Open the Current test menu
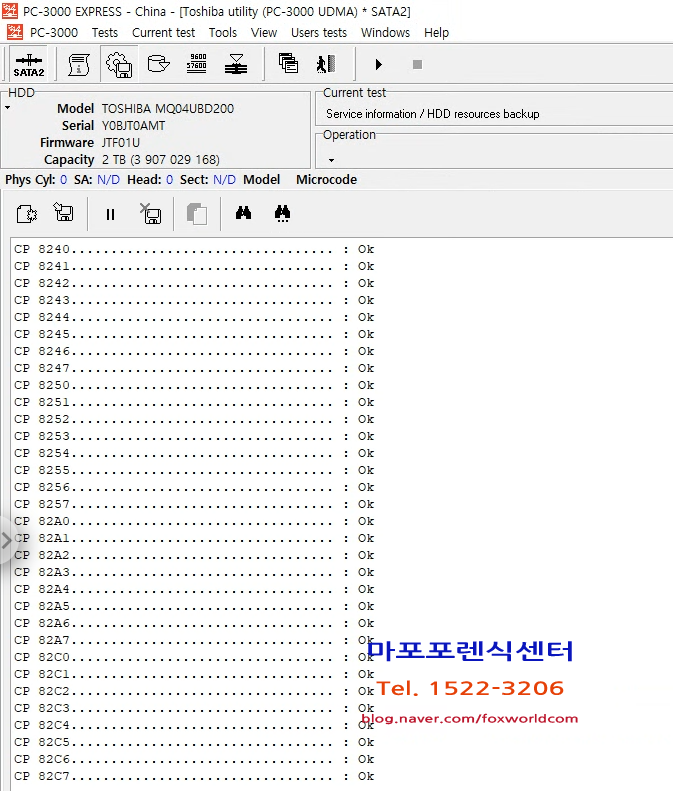This screenshot has height=791, width=673. tap(163, 33)
